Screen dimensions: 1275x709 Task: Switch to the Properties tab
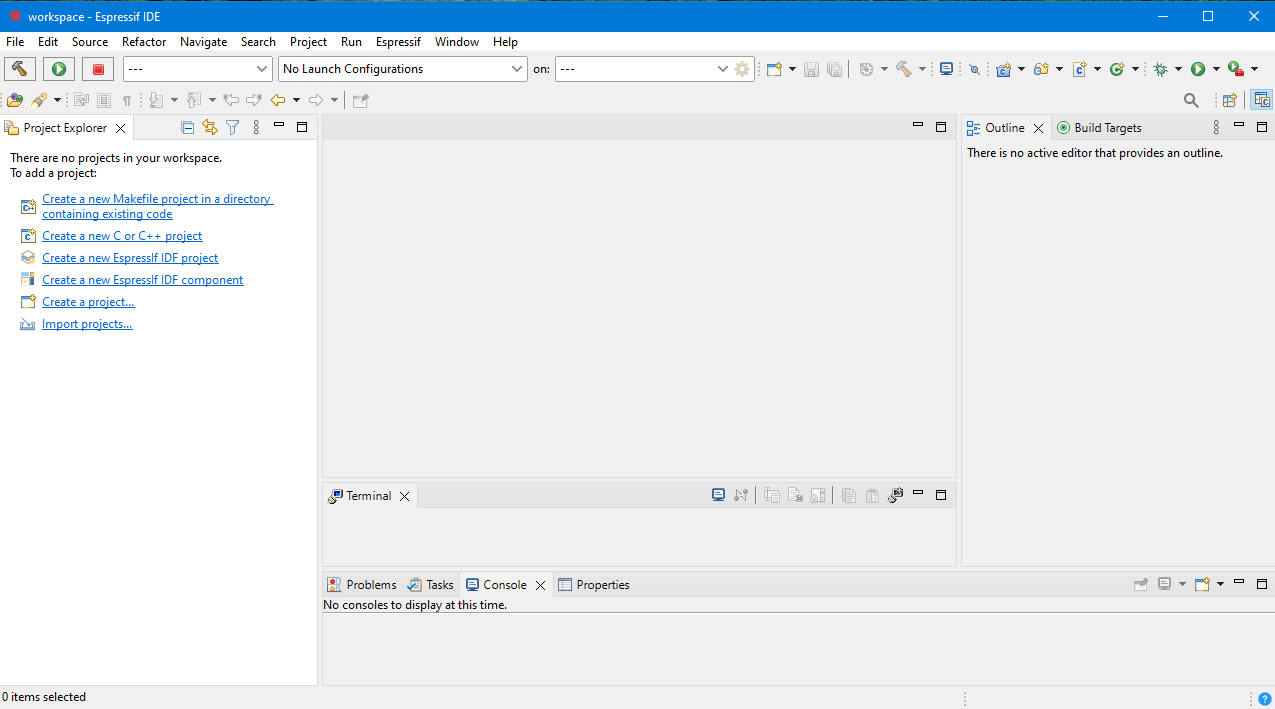[594, 585]
